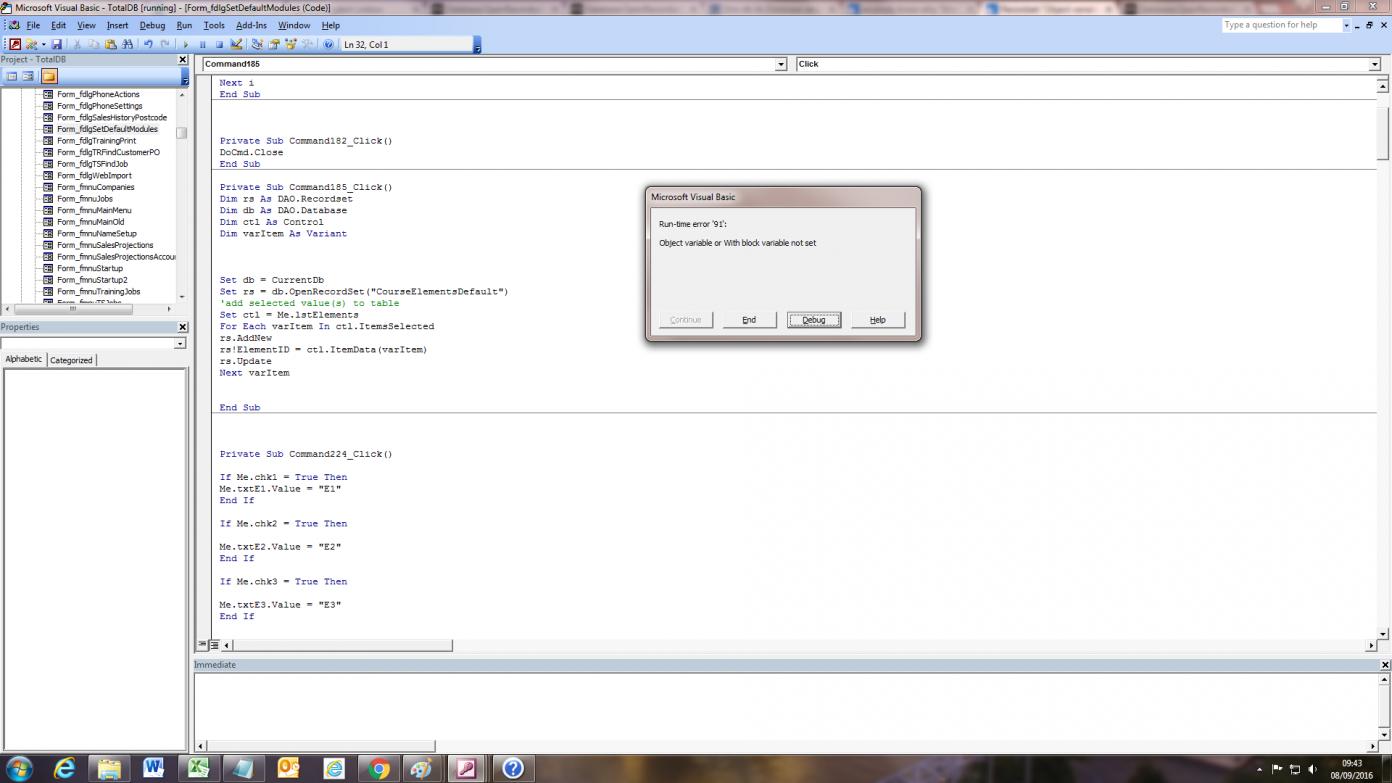Close the Immediate window
Image resolution: width=1392 pixels, height=783 pixels.
point(1385,665)
